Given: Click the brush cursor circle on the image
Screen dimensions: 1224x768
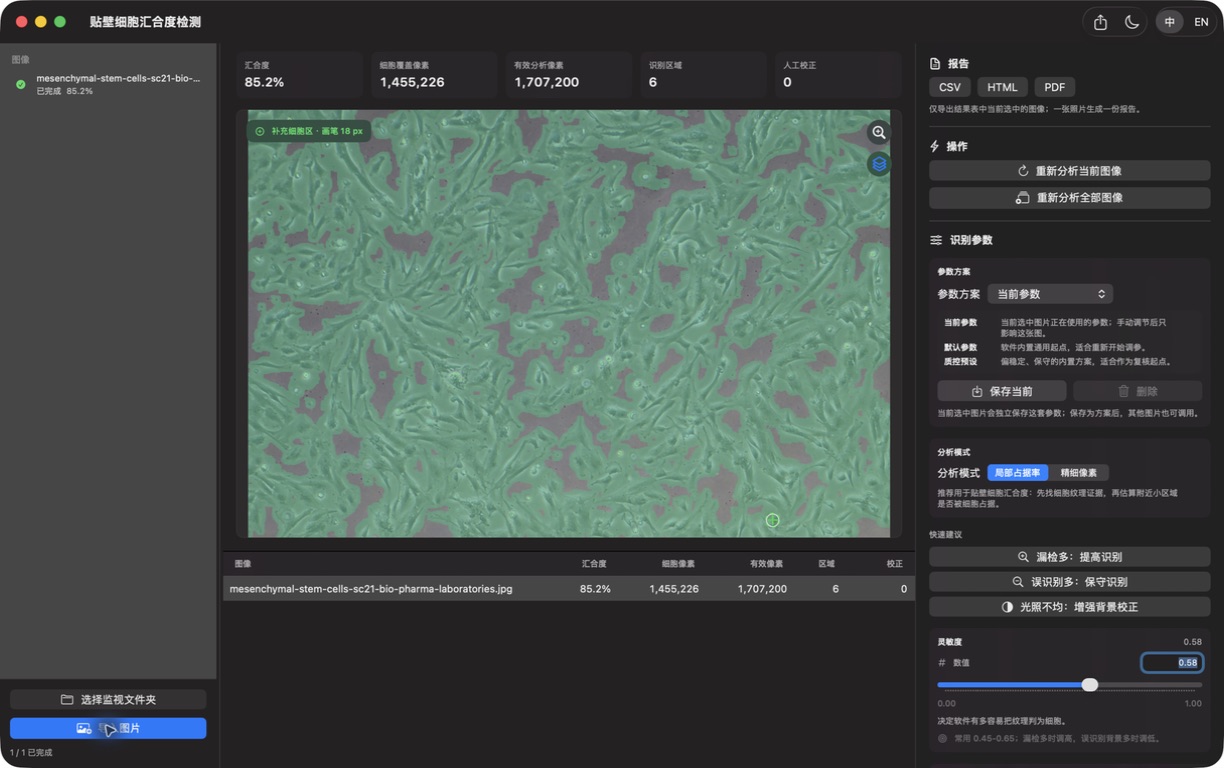Looking at the screenshot, I should tap(772, 520).
